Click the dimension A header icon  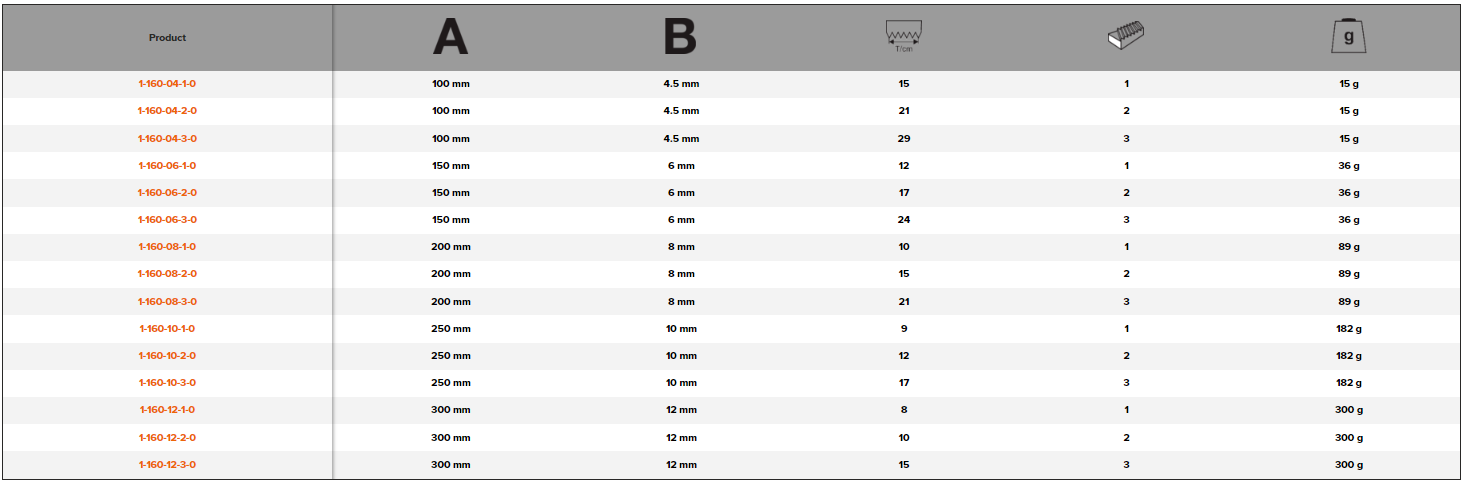coord(450,37)
